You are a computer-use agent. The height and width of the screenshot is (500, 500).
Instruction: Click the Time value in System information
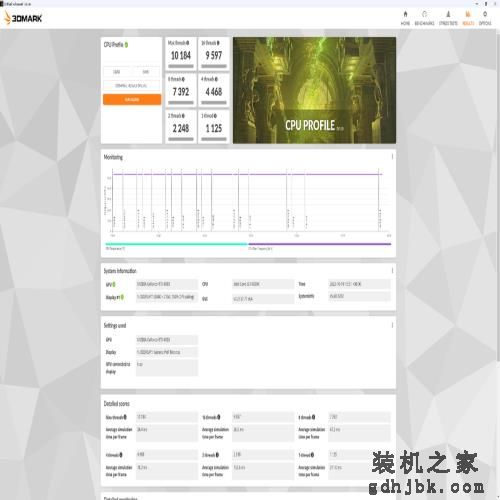pos(359,284)
